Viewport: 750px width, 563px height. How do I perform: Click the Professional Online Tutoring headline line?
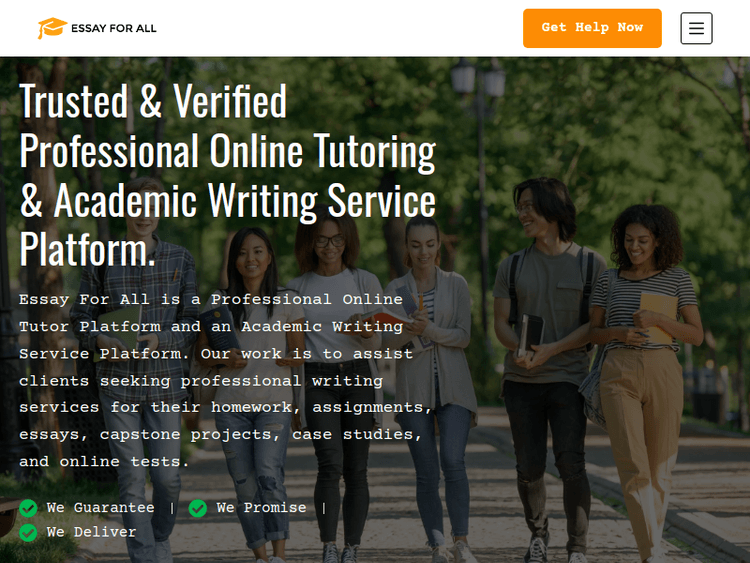[x=228, y=151]
